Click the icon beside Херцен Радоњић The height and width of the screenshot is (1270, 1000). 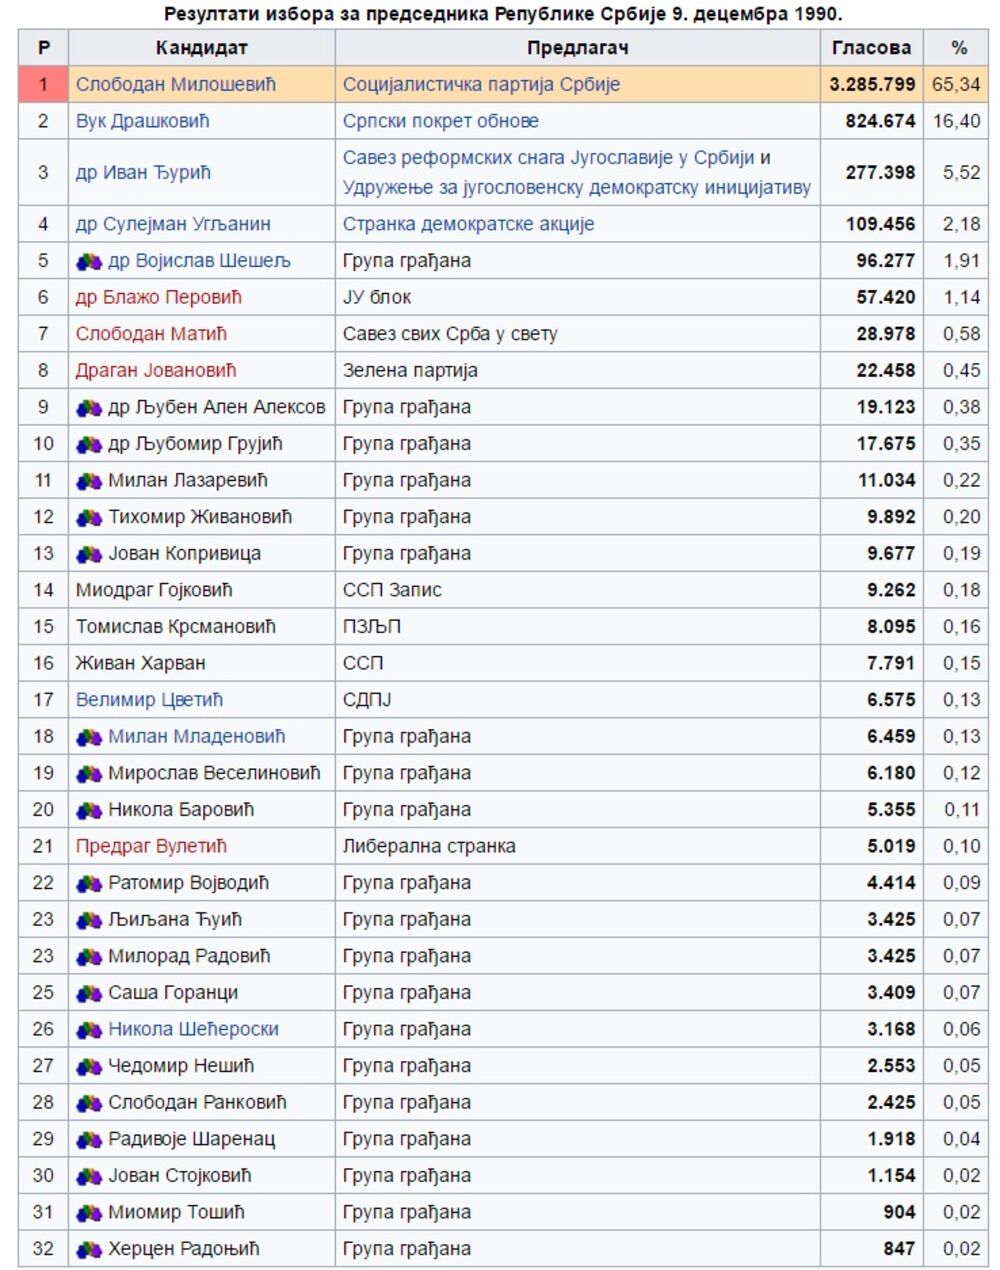tap(89, 1249)
